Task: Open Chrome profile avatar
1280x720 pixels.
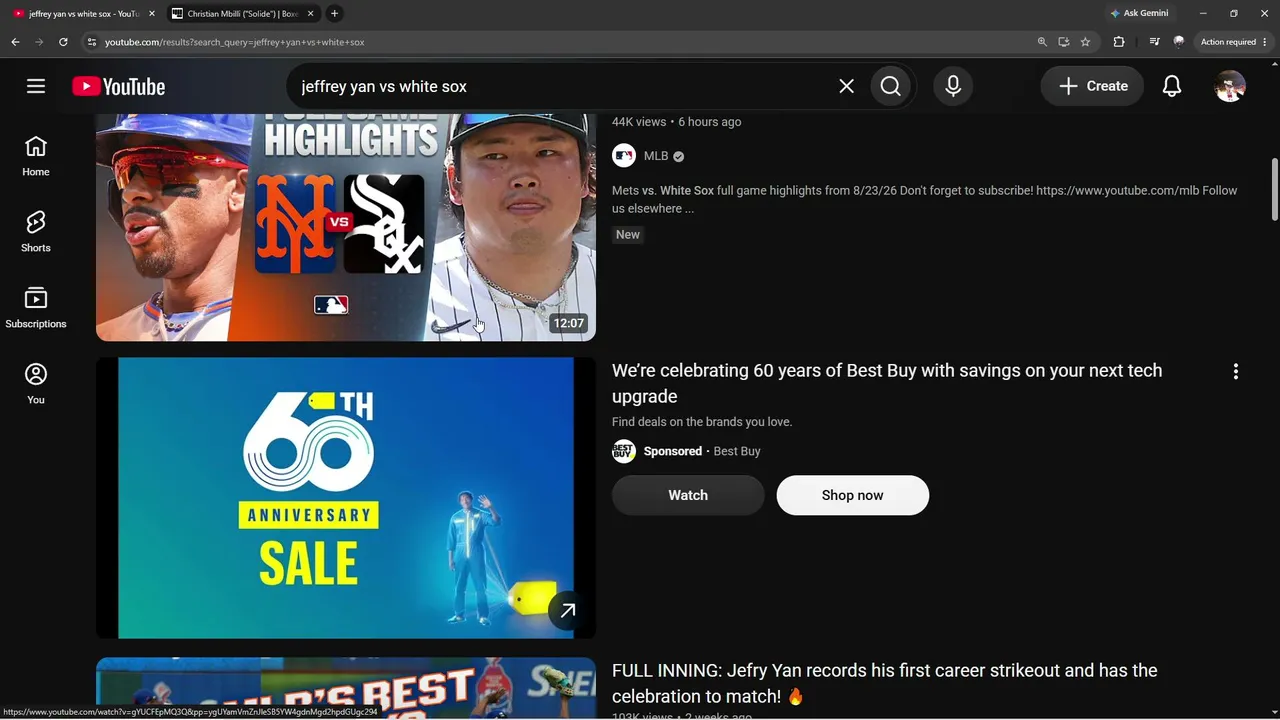Action: (1179, 42)
